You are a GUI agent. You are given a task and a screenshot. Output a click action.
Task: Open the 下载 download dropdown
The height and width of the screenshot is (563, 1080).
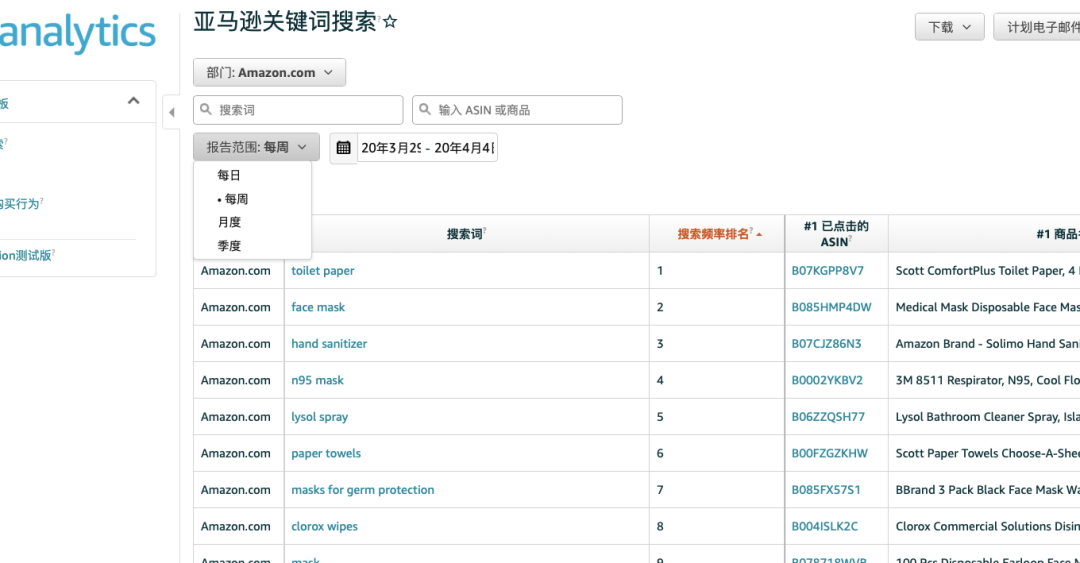(949, 27)
